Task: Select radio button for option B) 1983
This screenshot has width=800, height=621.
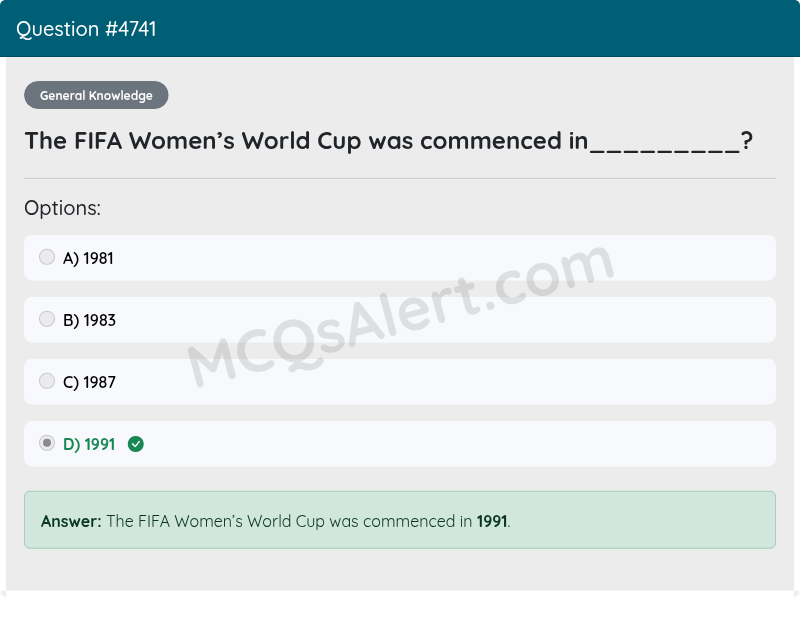Action: click(47, 319)
